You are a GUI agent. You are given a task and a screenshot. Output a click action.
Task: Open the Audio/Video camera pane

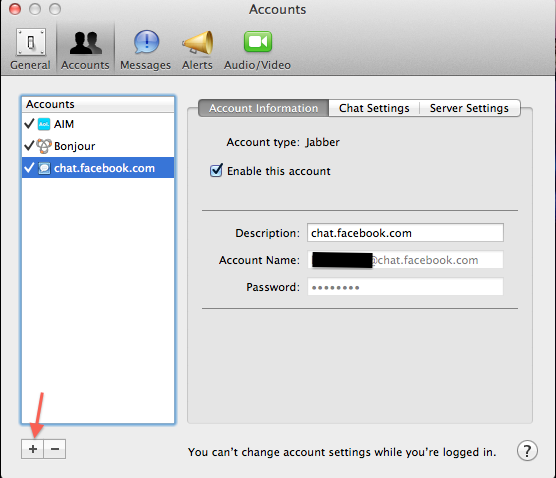pyautogui.click(x=257, y=50)
